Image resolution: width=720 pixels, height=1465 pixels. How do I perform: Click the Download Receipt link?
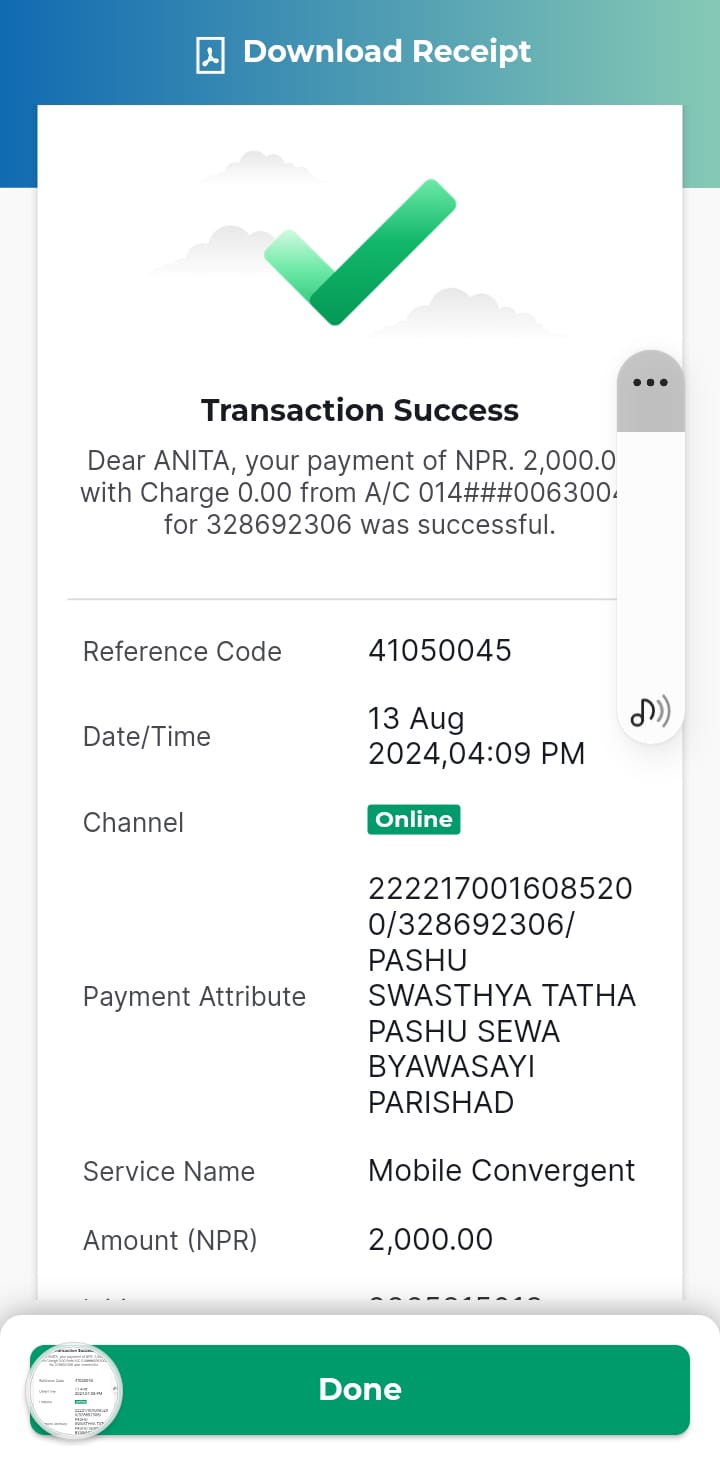[363, 53]
